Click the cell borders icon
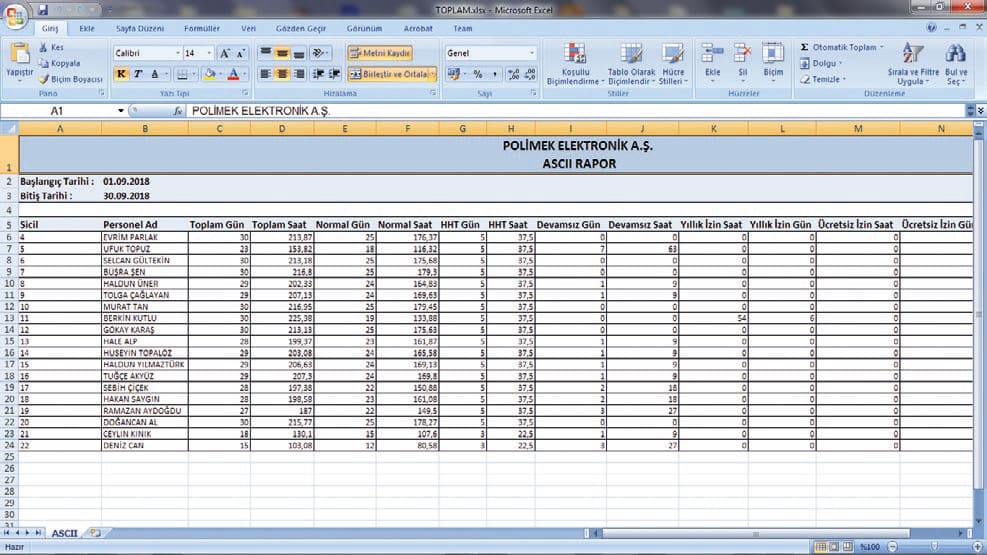987x555 pixels. [182, 74]
